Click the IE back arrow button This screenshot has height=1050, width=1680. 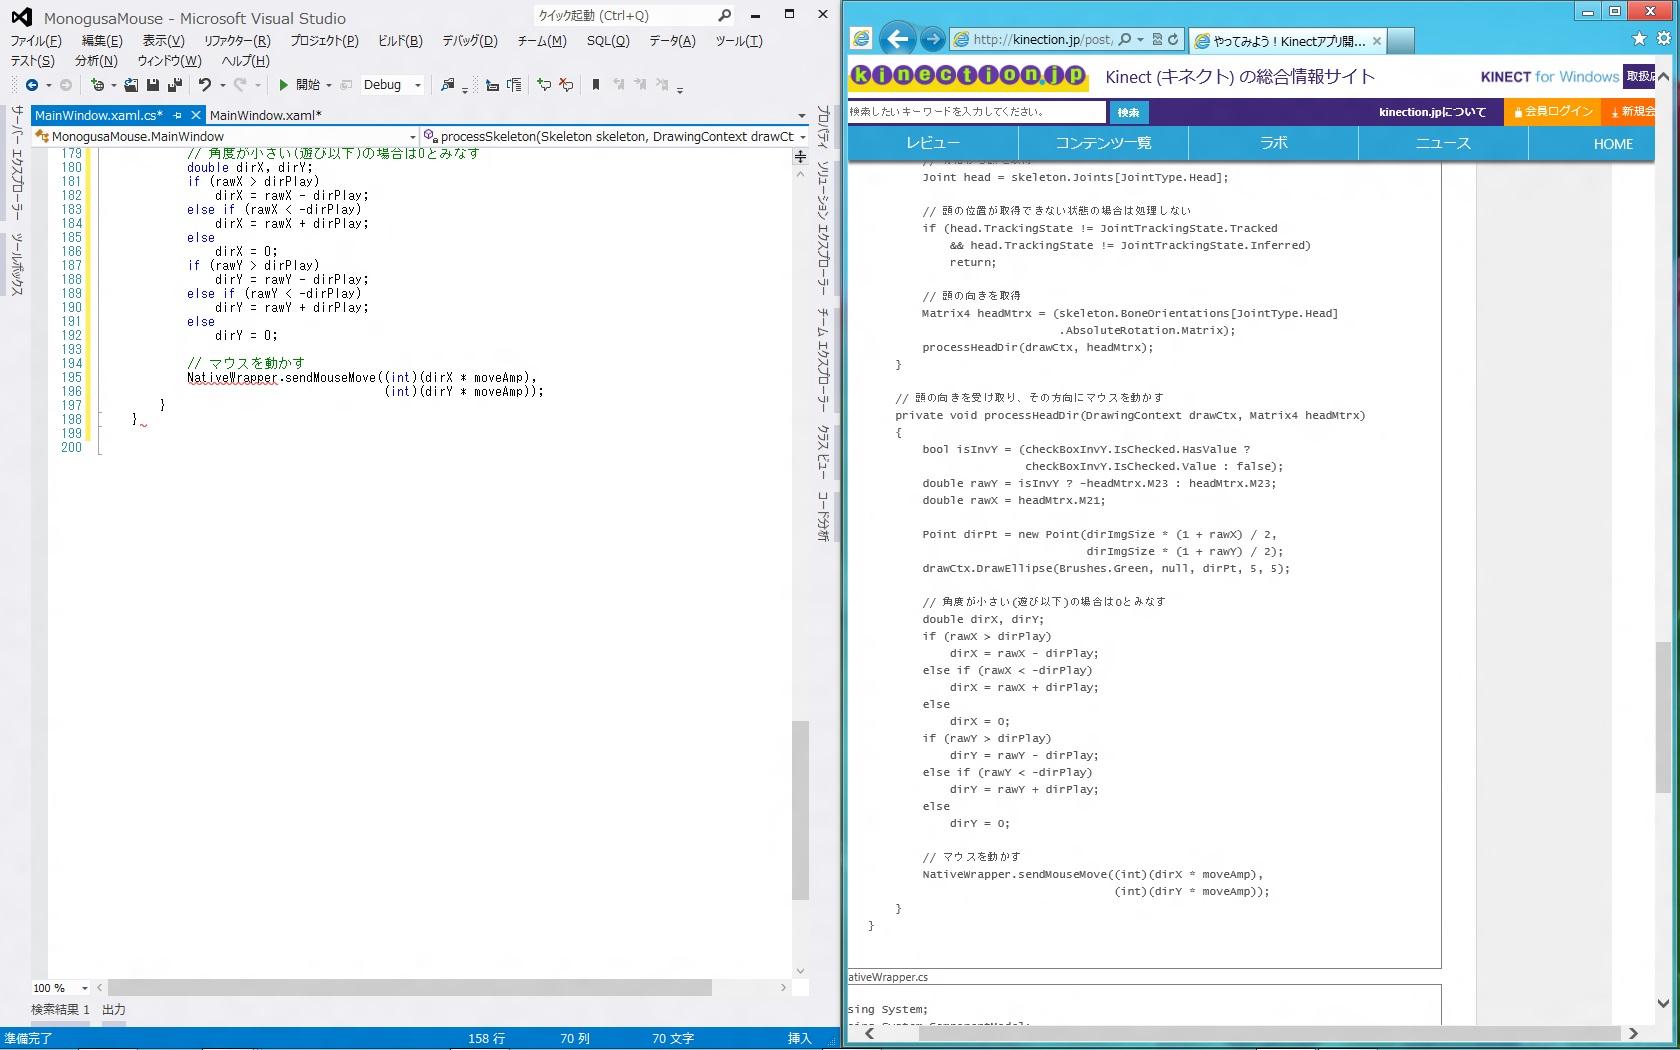tap(898, 39)
